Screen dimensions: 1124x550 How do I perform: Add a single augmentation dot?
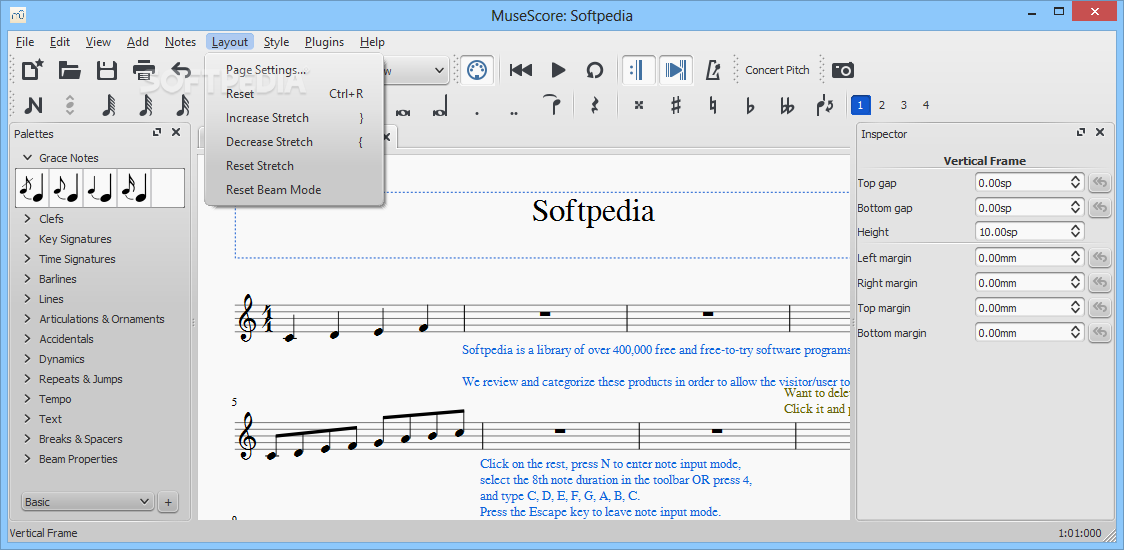[x=477, y=113]
